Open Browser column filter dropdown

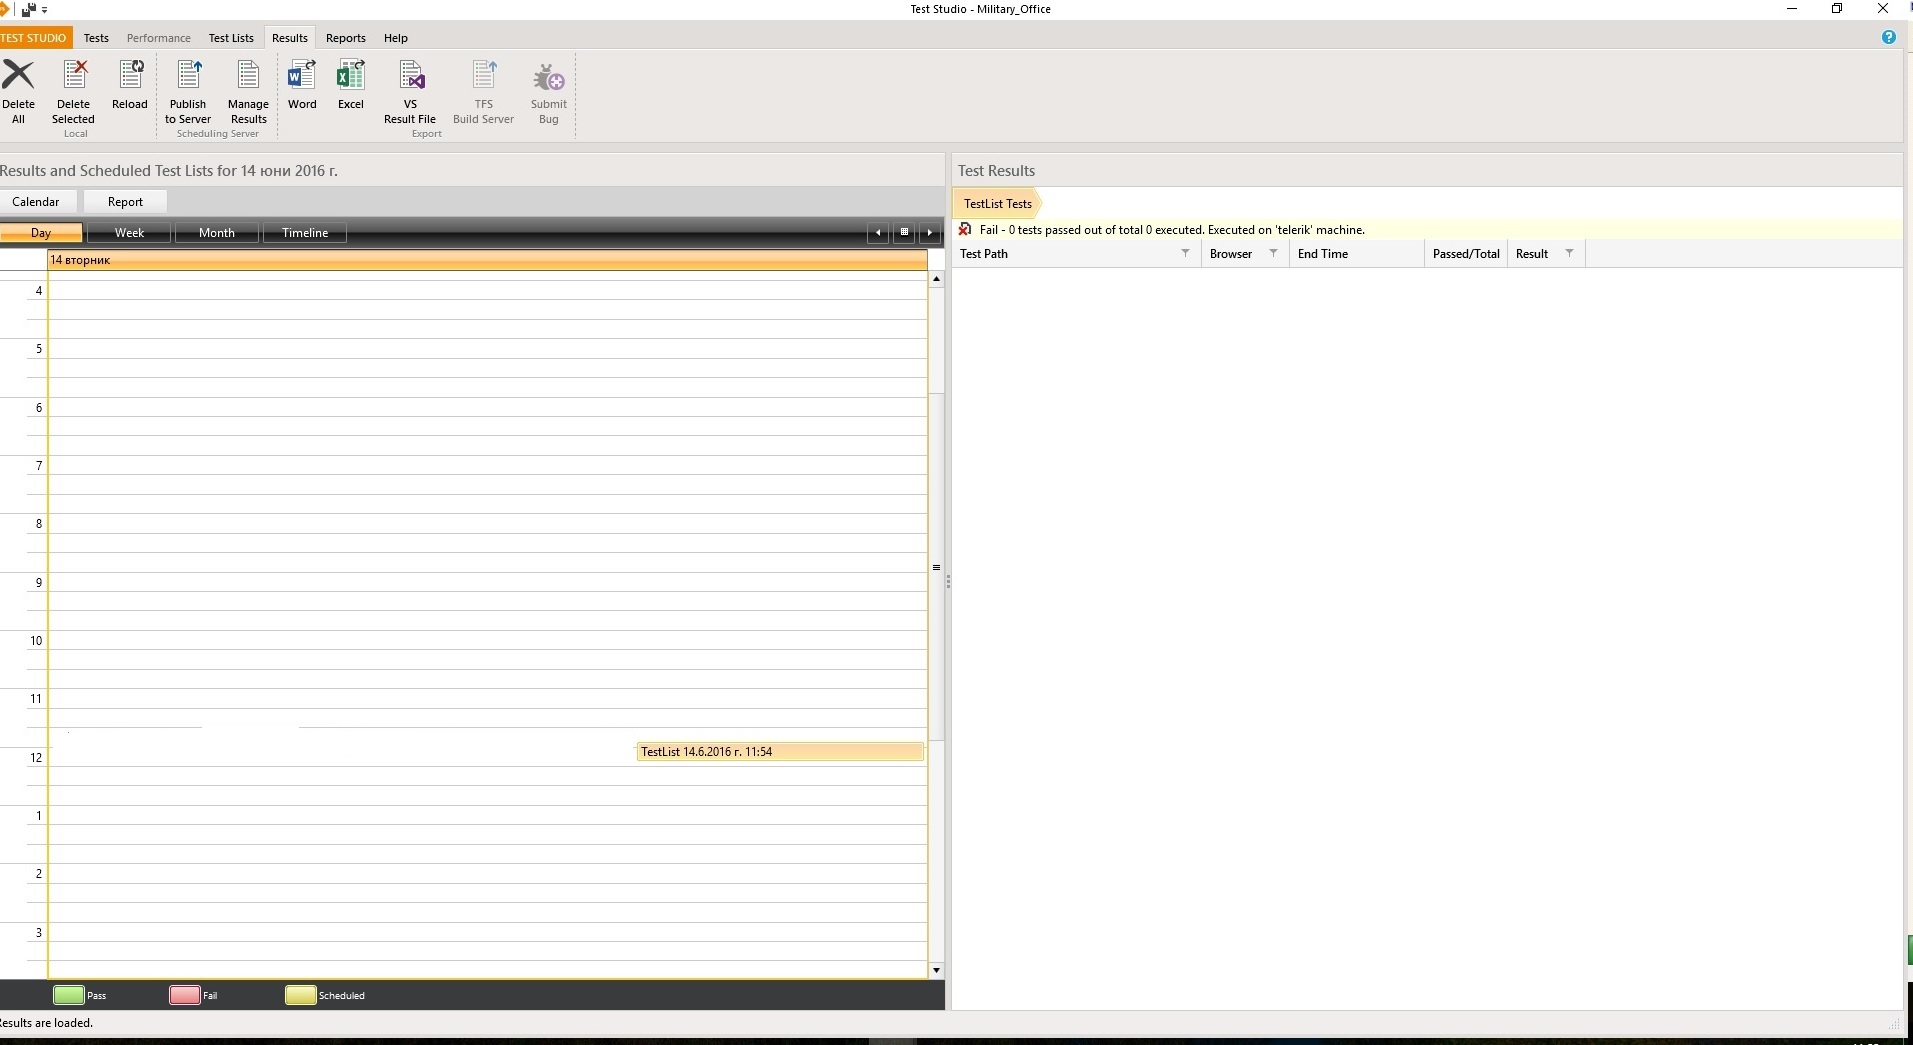coord(1273,253)
